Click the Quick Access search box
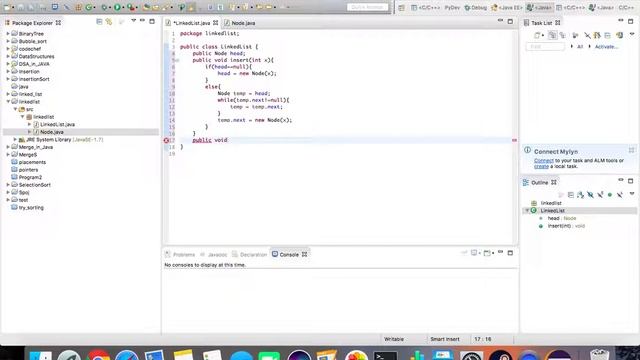 tap(367, 7)
